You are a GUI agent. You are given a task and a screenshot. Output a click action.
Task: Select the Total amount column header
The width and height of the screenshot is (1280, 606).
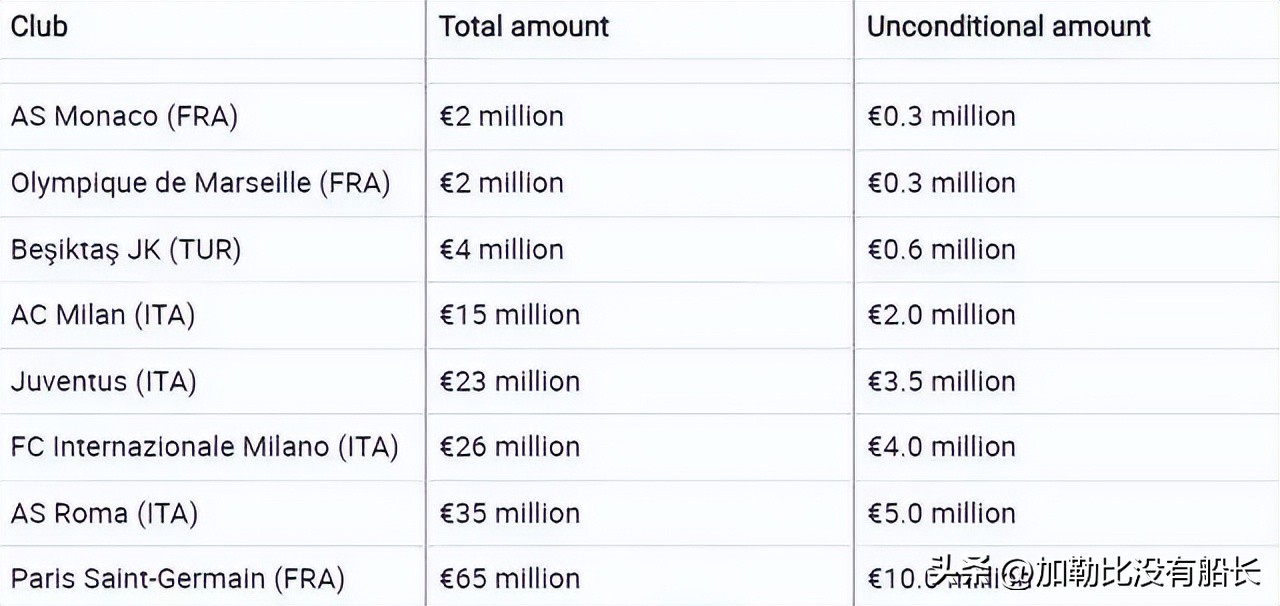pyautogui.click(x=524, y=26)
